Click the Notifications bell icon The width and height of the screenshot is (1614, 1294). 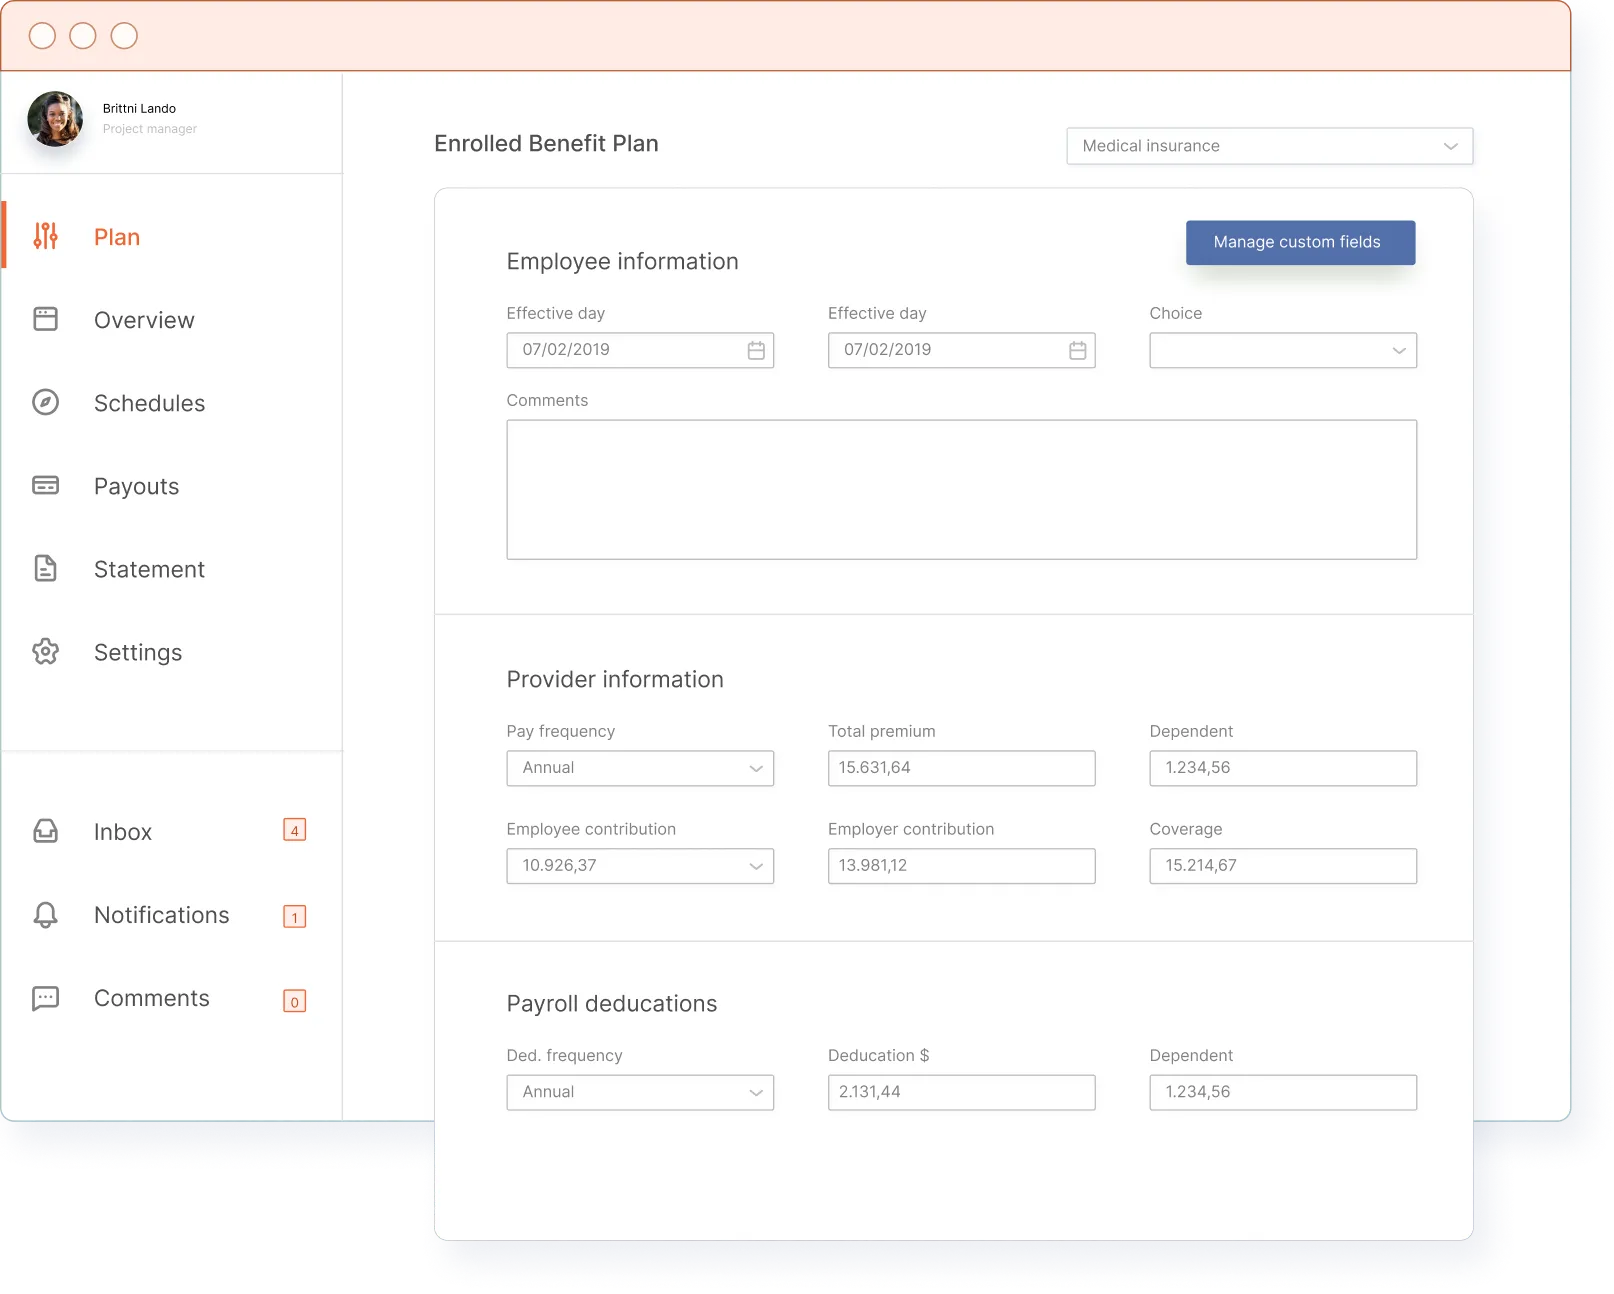click(45, 914)
